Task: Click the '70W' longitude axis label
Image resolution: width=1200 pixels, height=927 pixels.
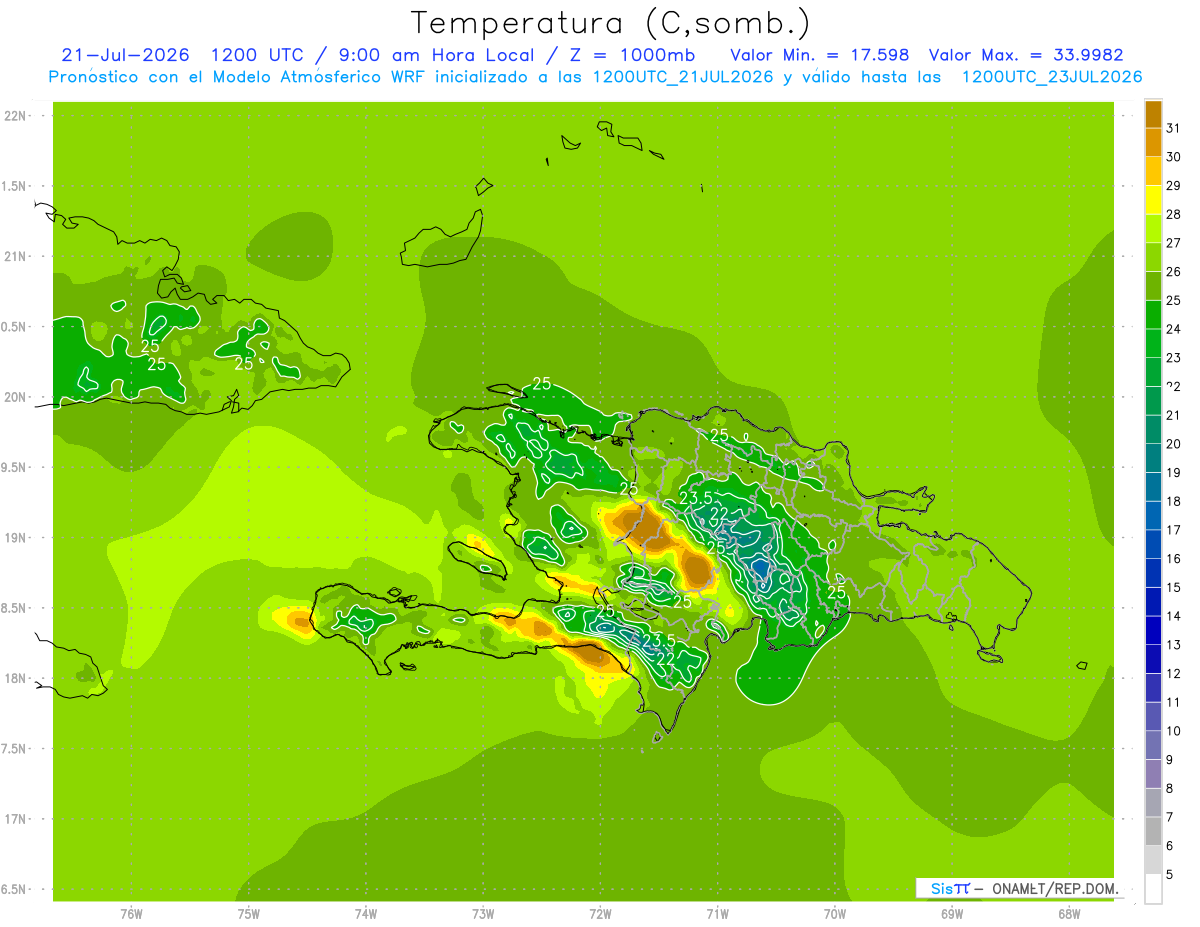Action: tap(835, 913)
